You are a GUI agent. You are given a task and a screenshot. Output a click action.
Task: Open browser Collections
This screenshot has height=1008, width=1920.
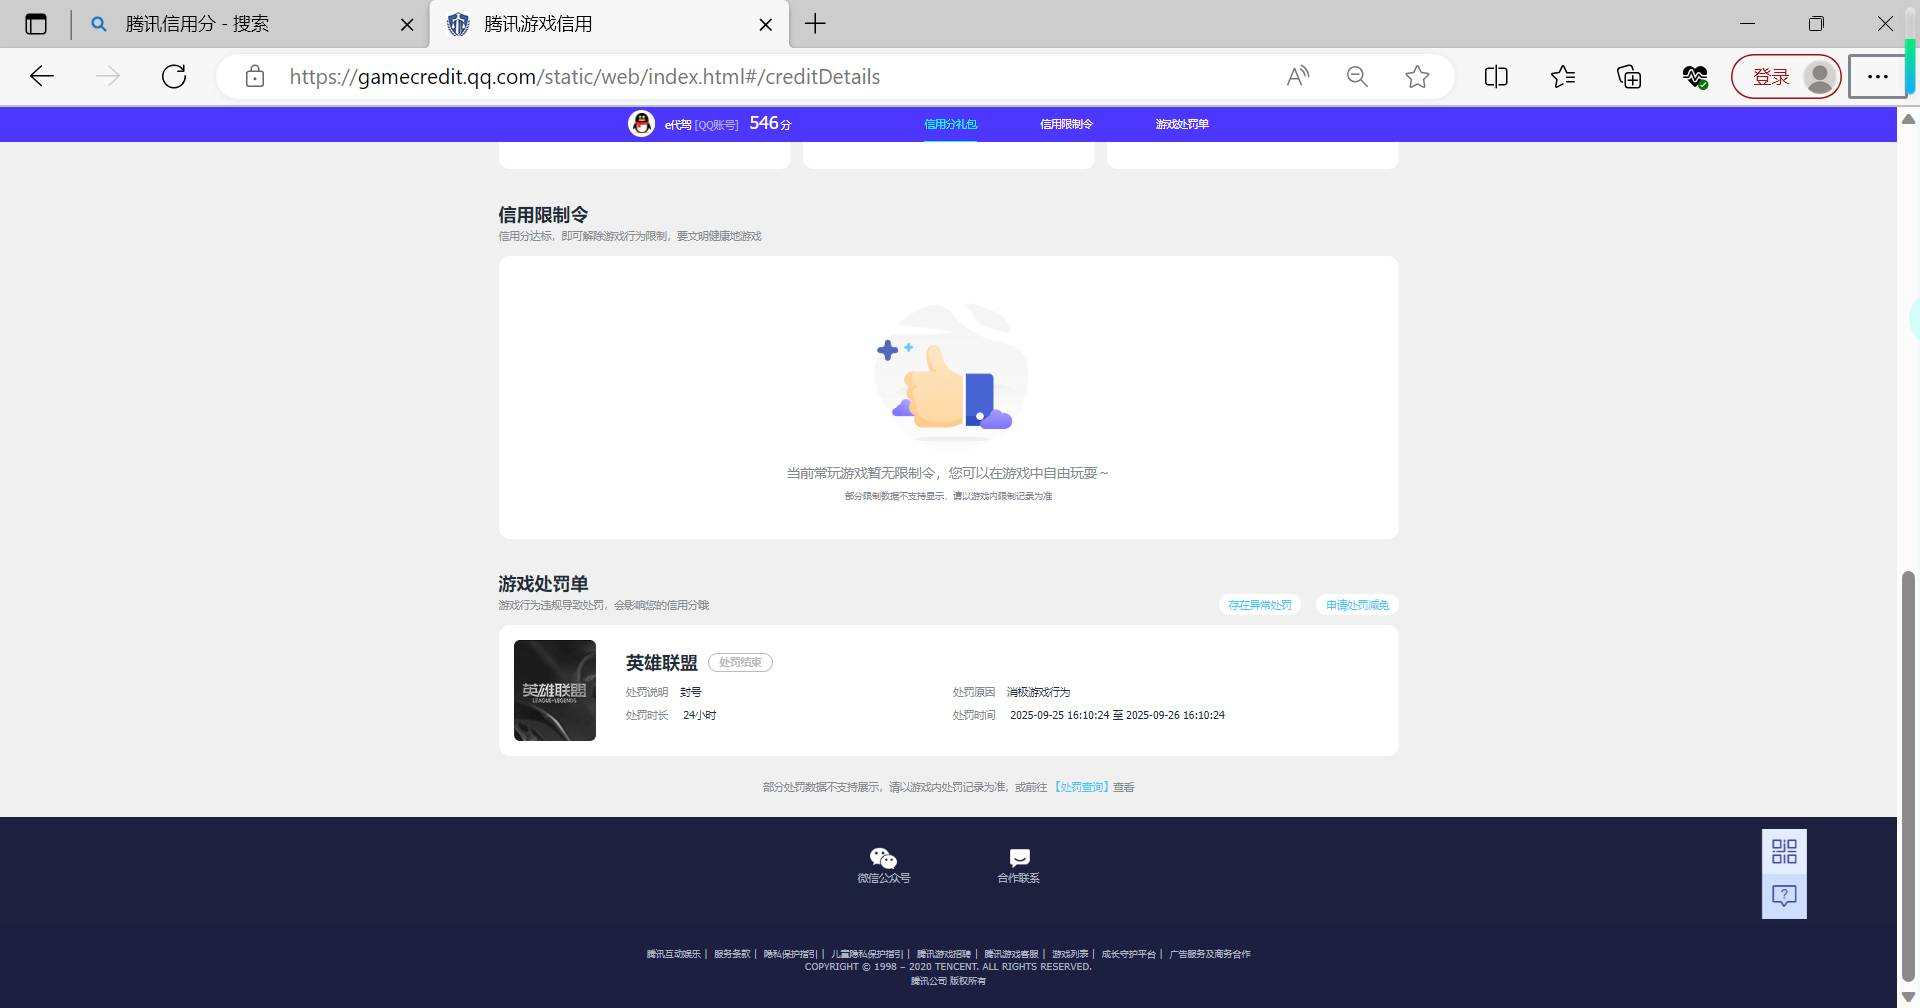[x=1629, y=76]
